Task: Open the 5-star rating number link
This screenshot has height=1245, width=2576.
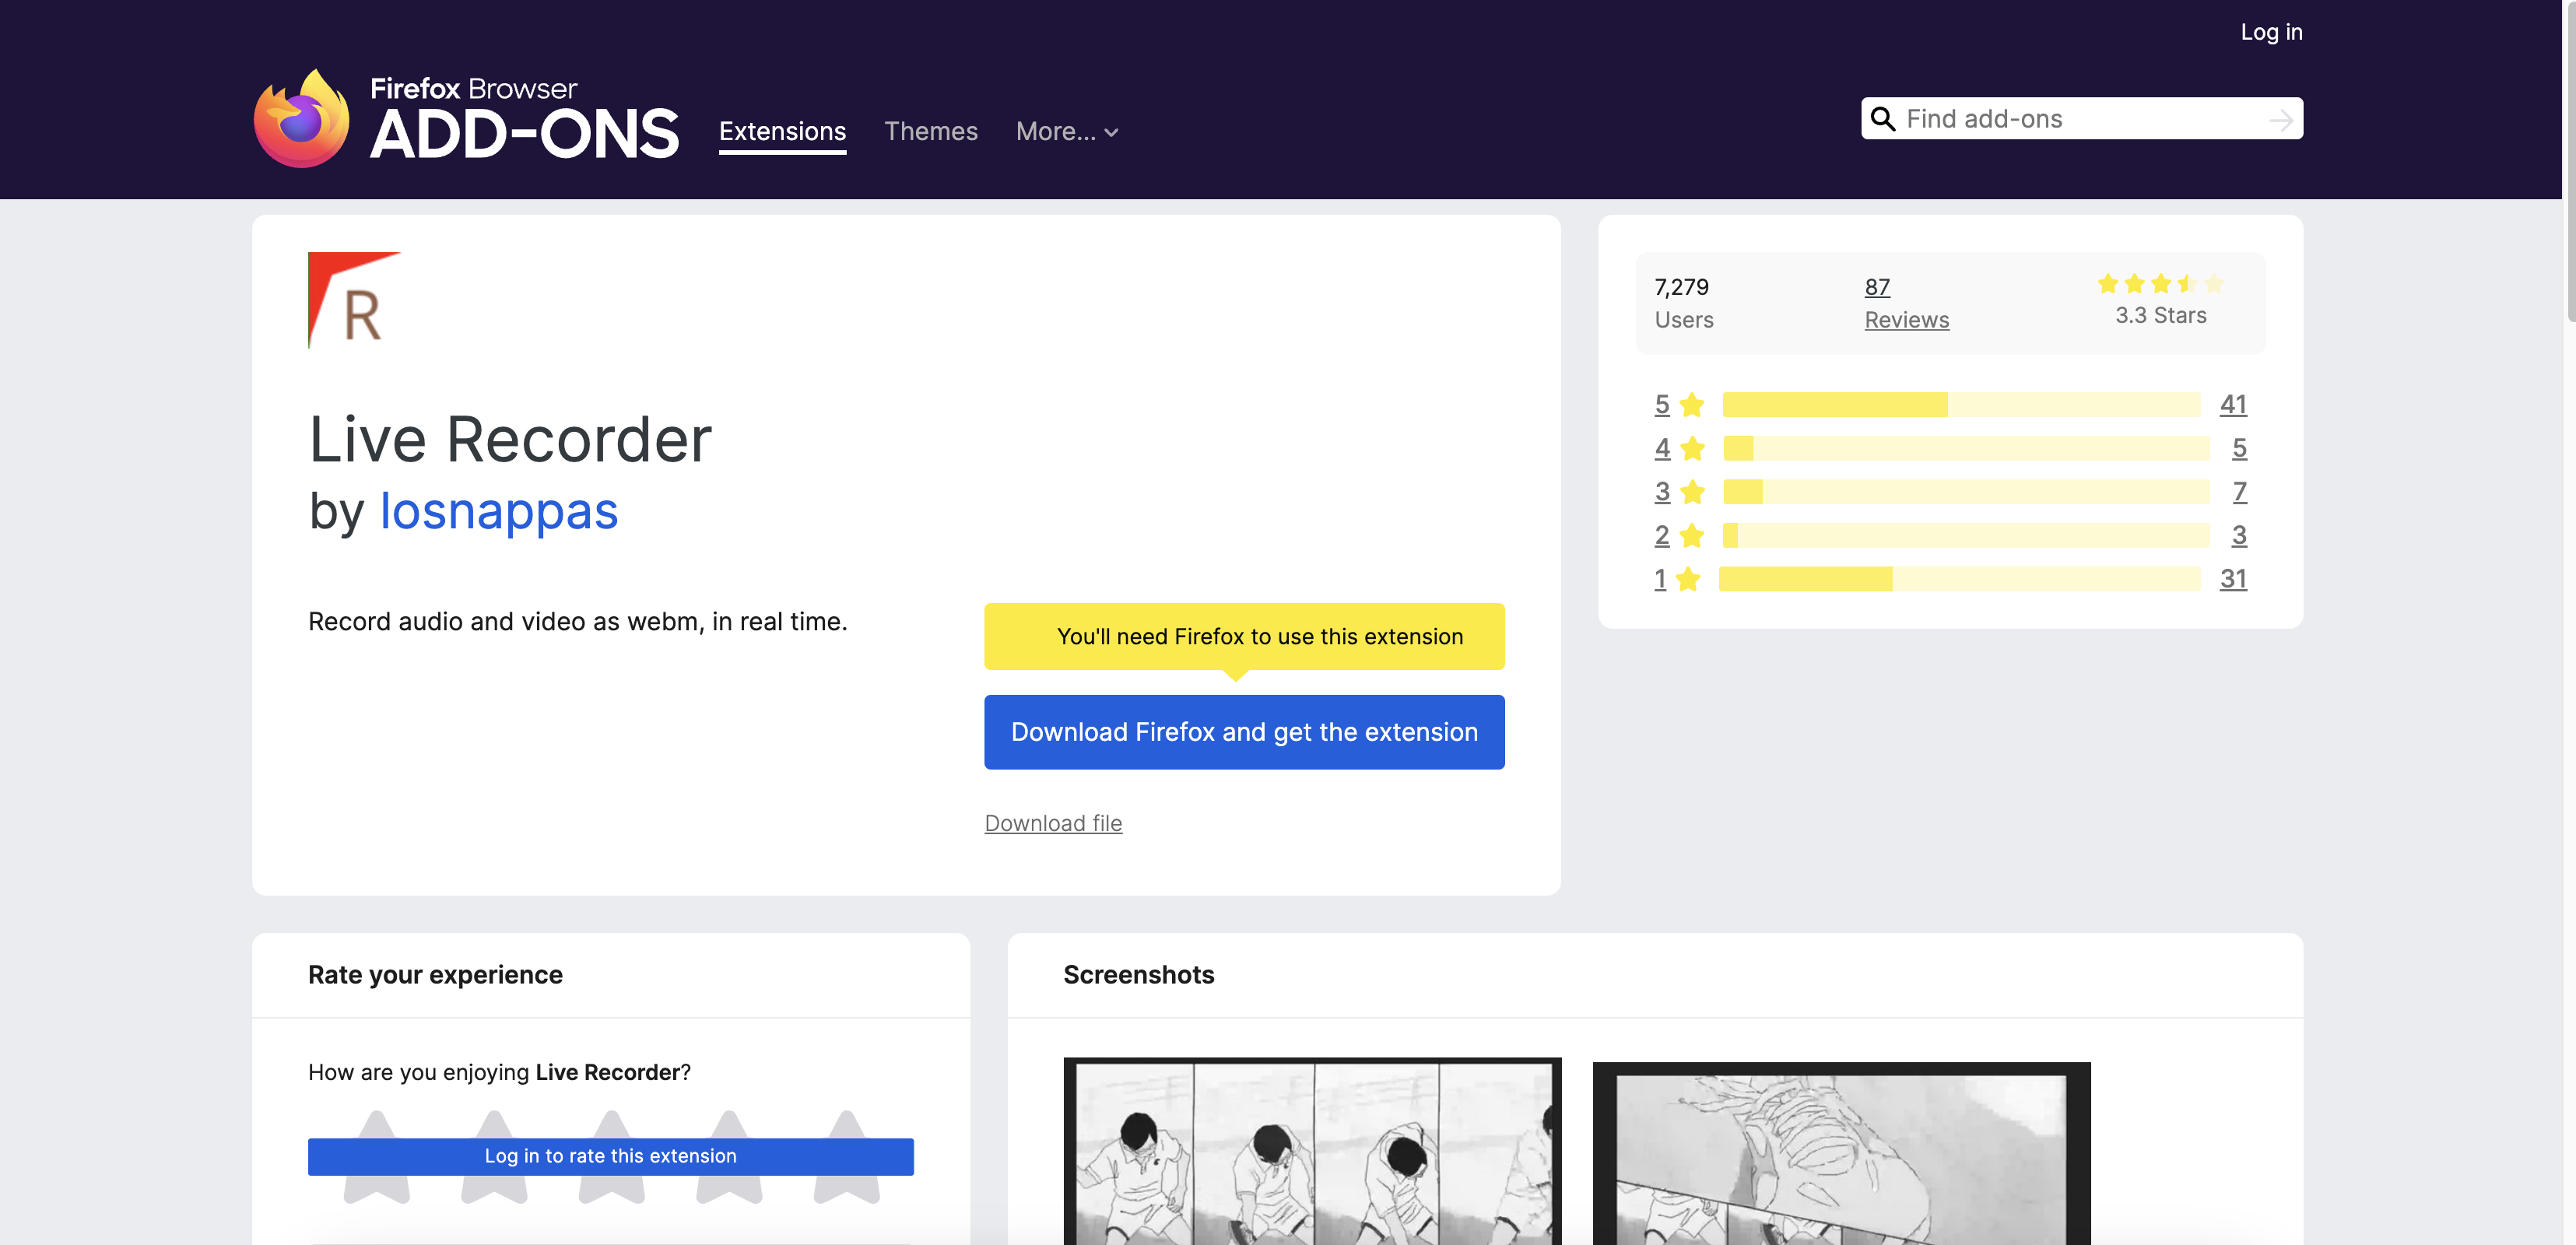Action: coord(1662,405)
